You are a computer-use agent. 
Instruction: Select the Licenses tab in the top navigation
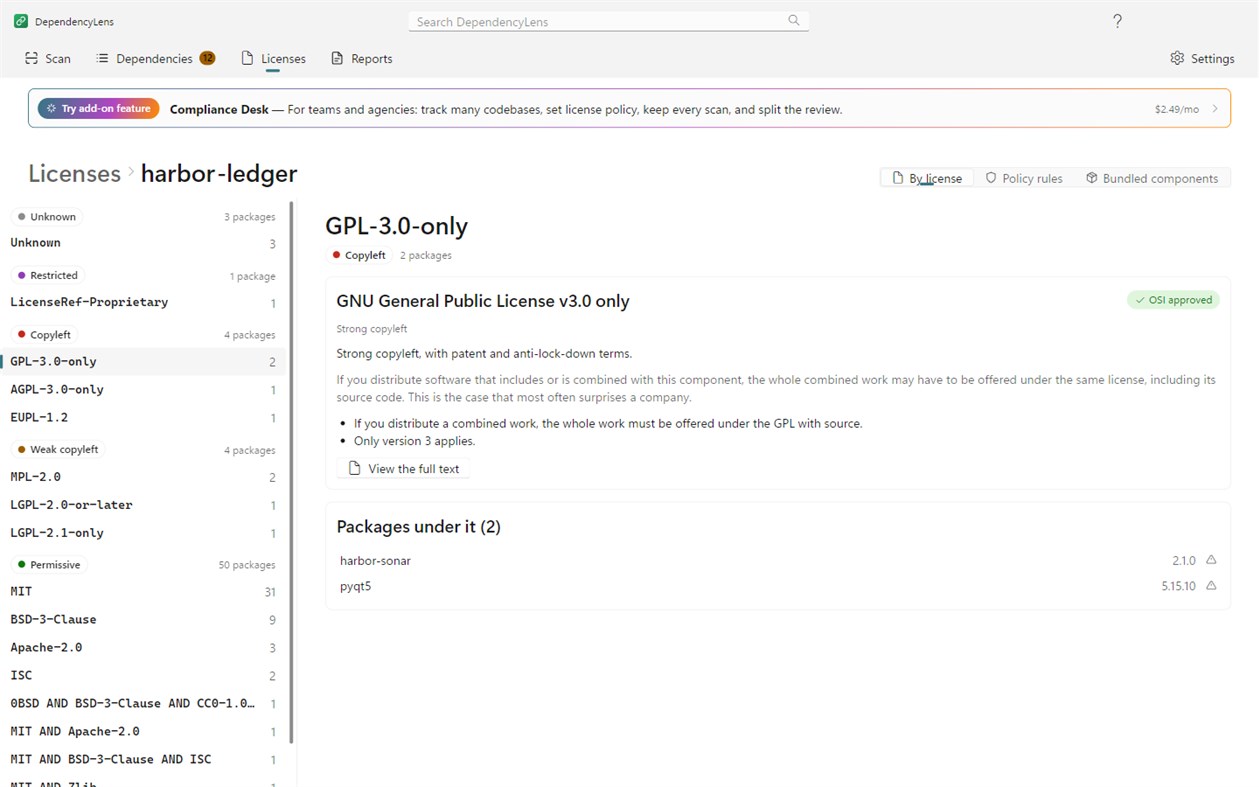pyautogui.click(x=274, y=59)
